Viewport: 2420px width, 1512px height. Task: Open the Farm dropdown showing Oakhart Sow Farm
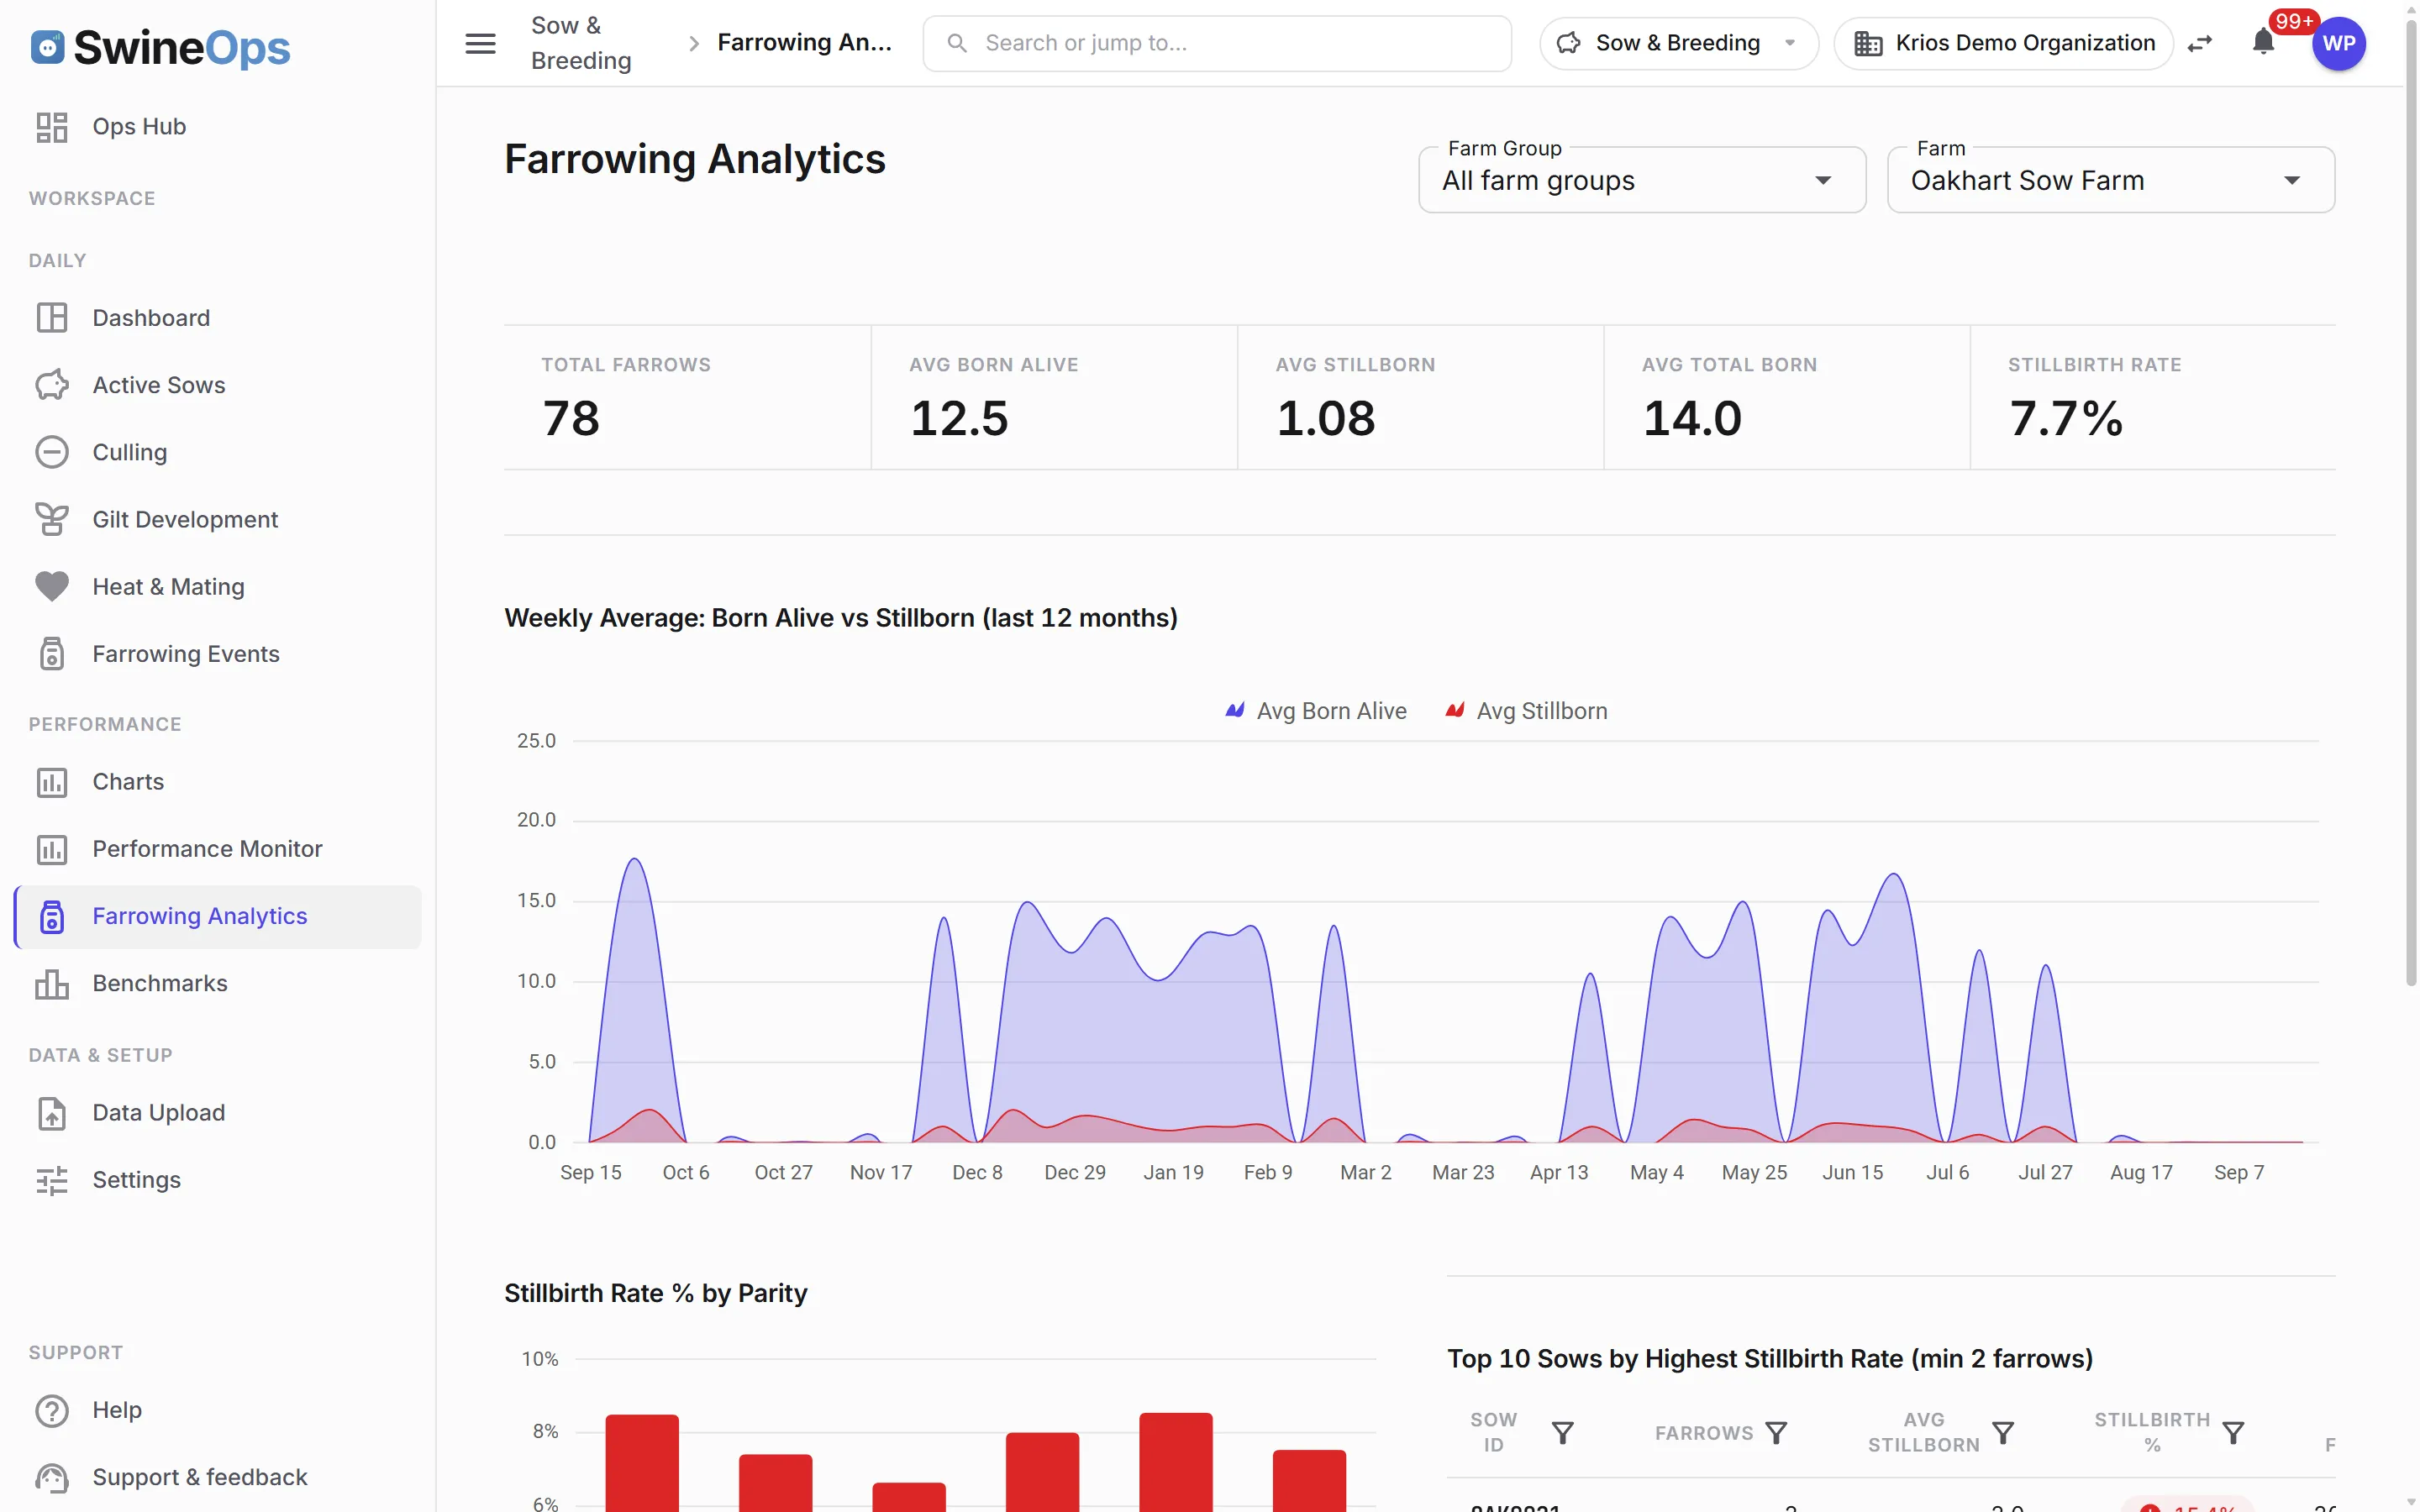point(2111,180)
